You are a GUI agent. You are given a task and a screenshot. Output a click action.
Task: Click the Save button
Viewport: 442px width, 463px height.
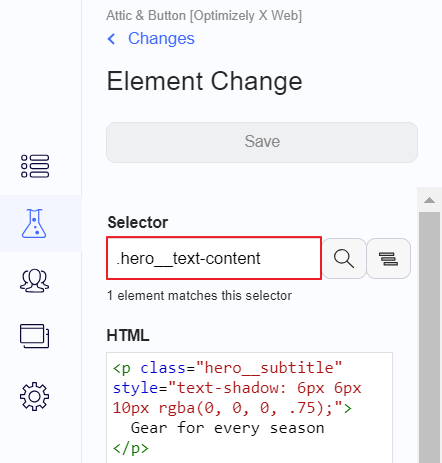click(262, 142)
